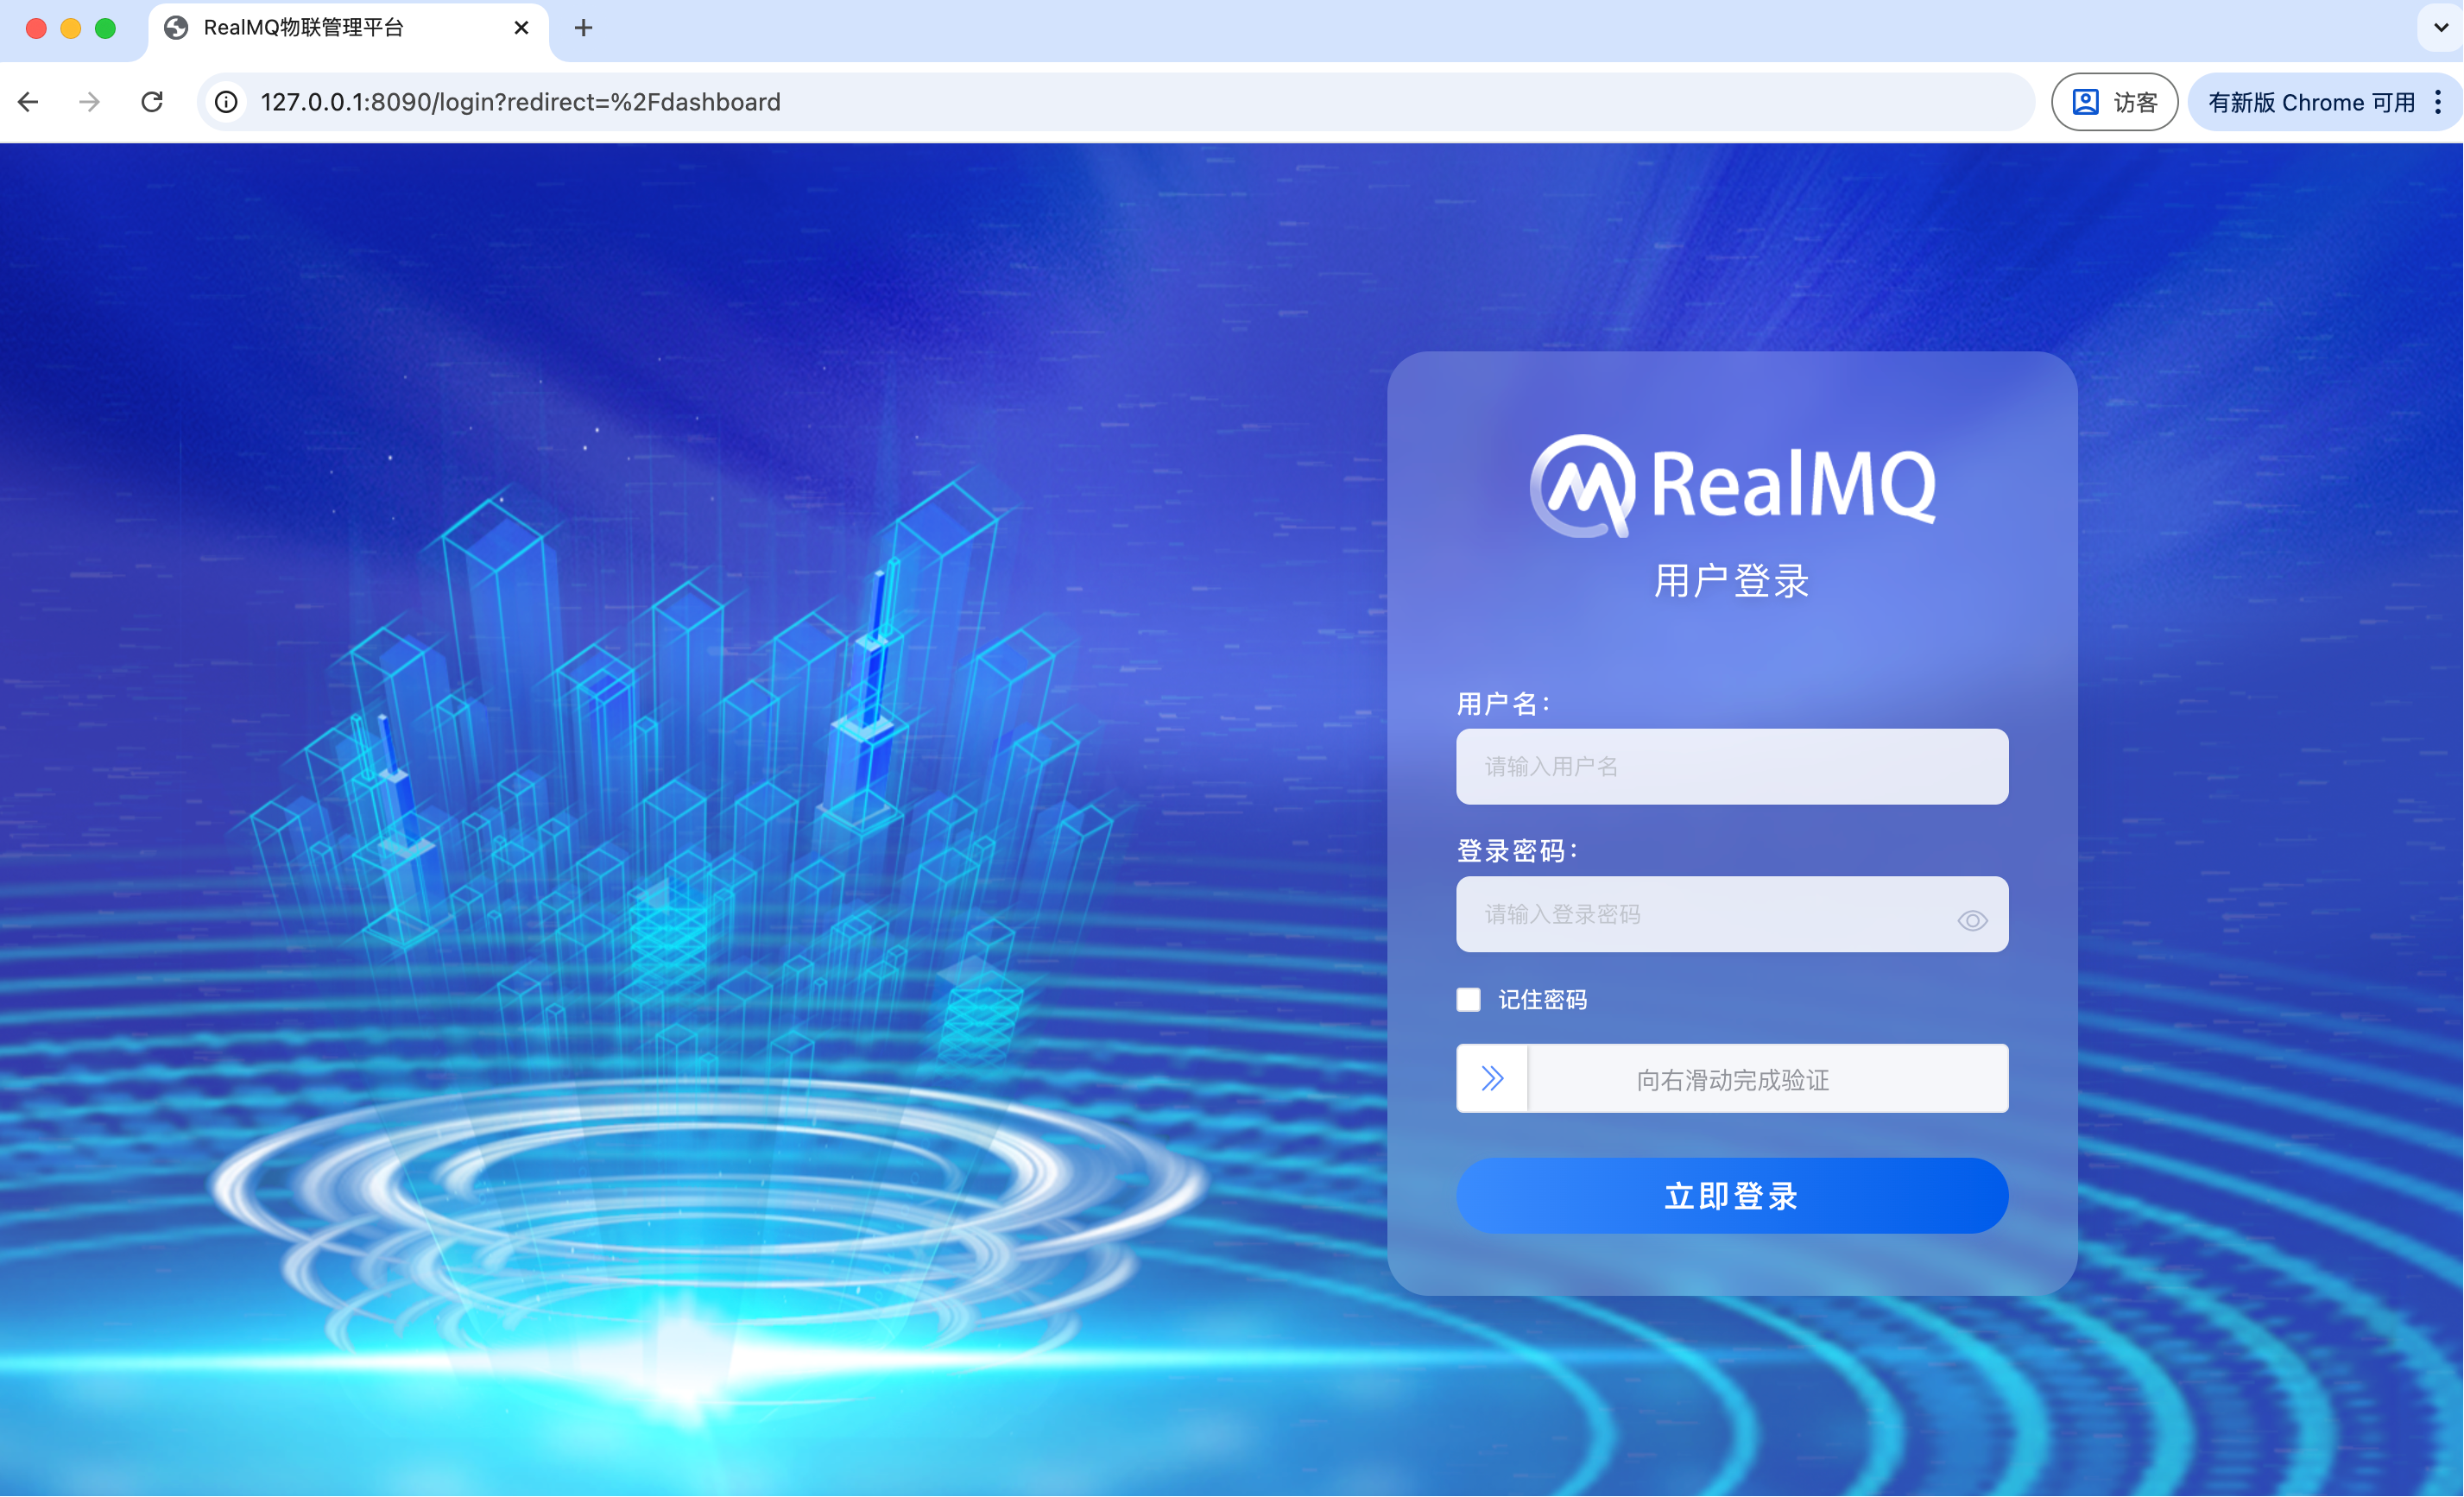Open site information icon in address bar
Image resolution: width=2464 pixels, height=1497 pixels.
[227, 102]
